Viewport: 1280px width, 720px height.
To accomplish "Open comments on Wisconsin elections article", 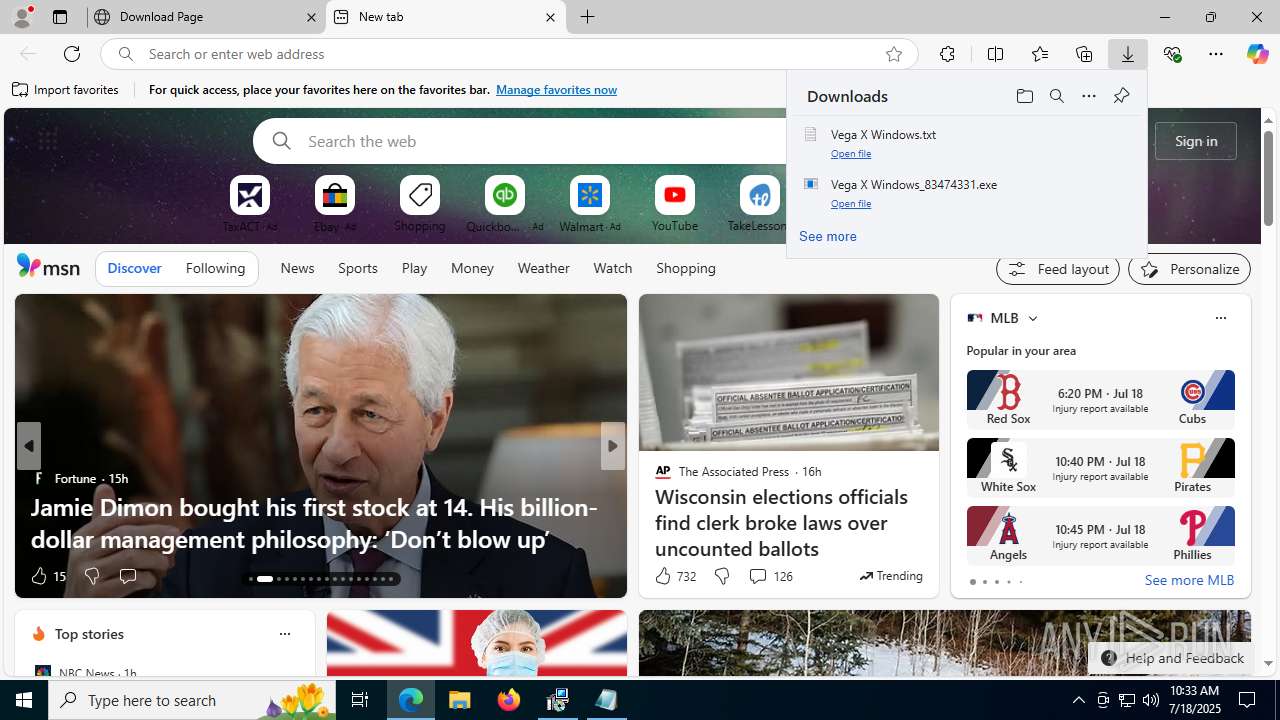I will tap(770, 576).
